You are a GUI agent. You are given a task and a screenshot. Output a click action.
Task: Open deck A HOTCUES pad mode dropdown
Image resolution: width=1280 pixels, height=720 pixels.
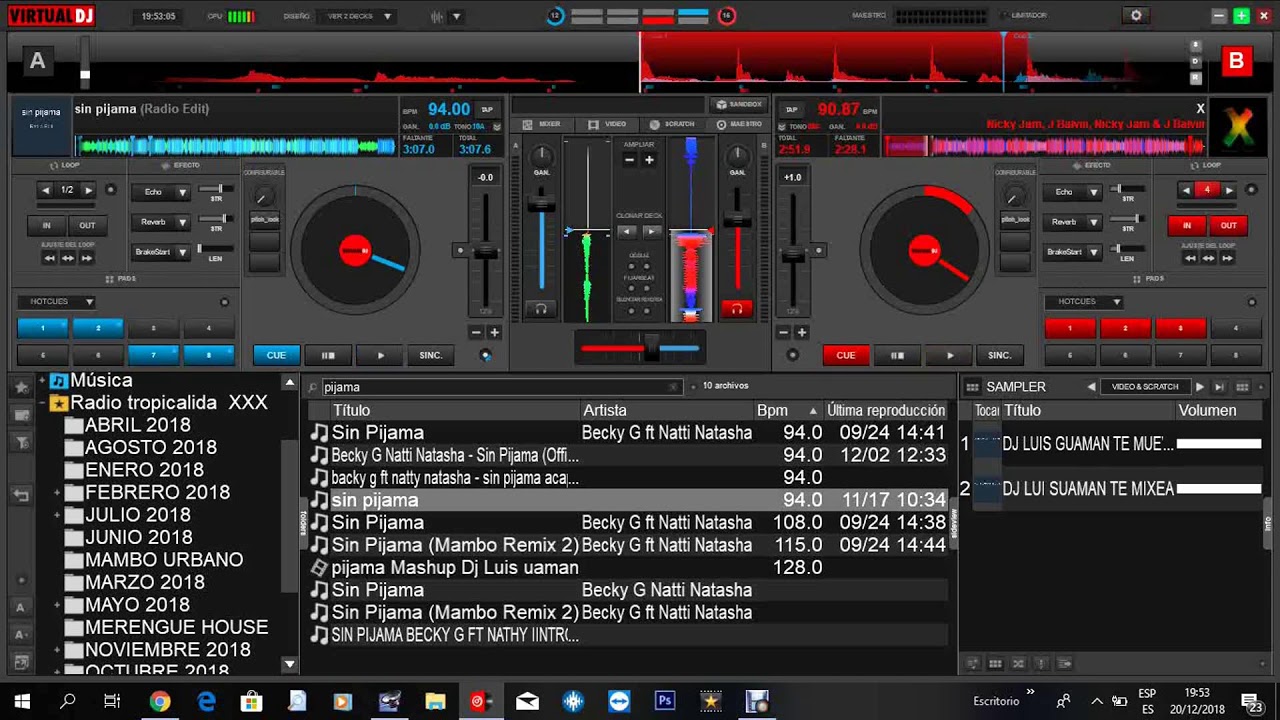57,301
